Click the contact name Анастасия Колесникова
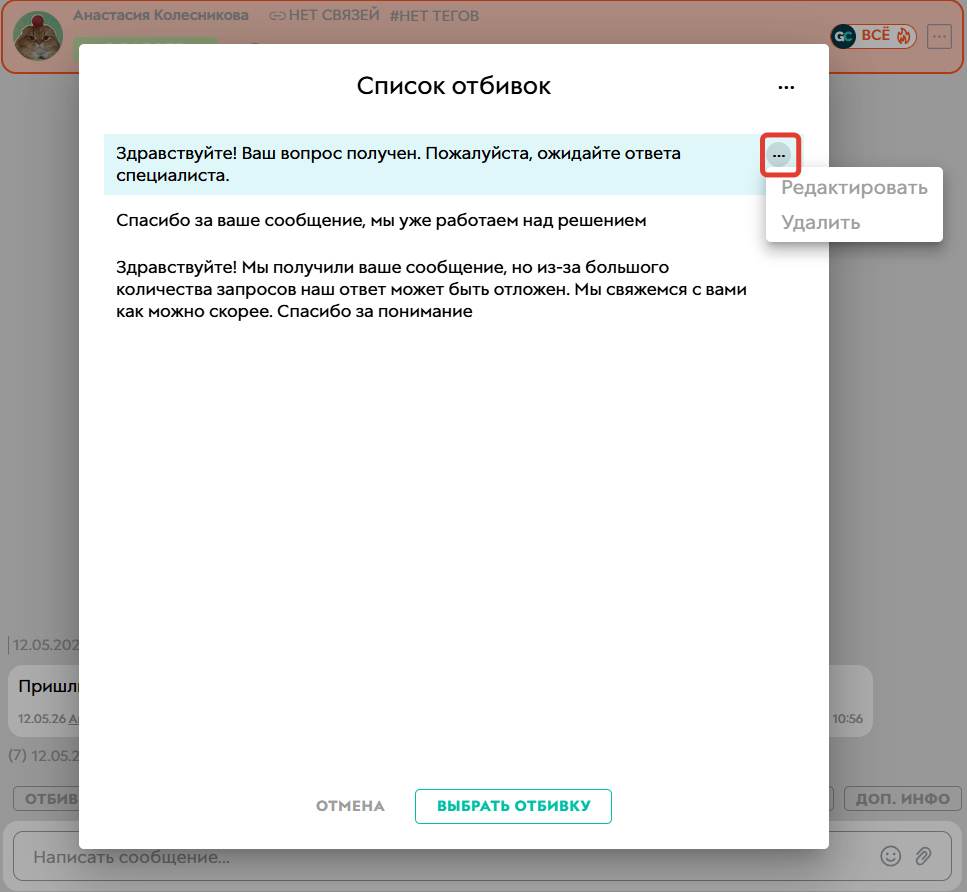The image size is (967, 892). click(161, 15)
